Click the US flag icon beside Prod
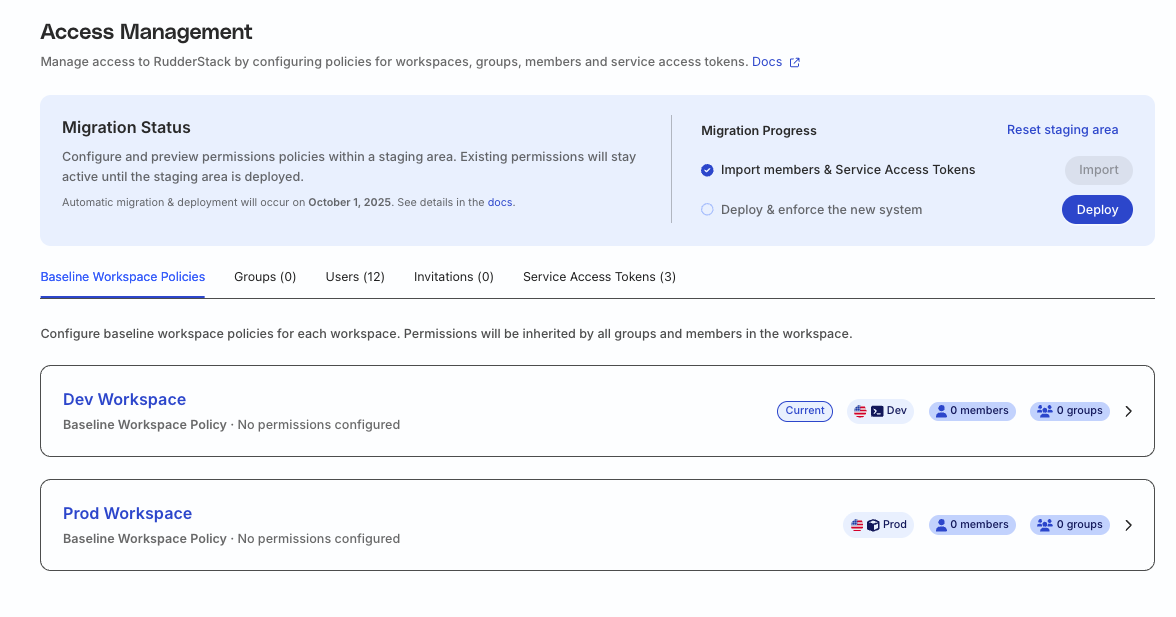The image size is (1176, 617). pos(856,524)
